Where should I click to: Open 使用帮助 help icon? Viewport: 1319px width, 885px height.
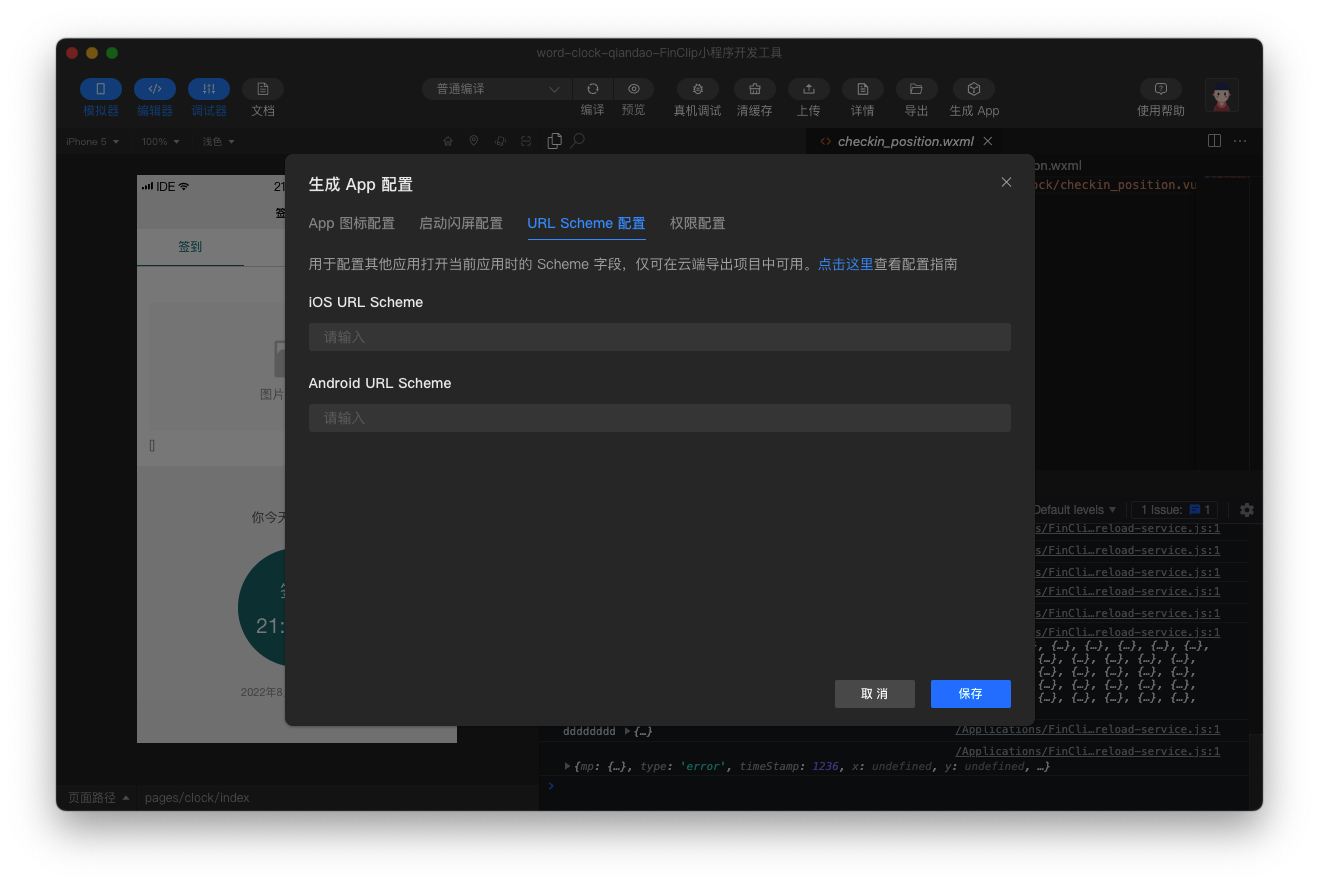pos(1161,89)
